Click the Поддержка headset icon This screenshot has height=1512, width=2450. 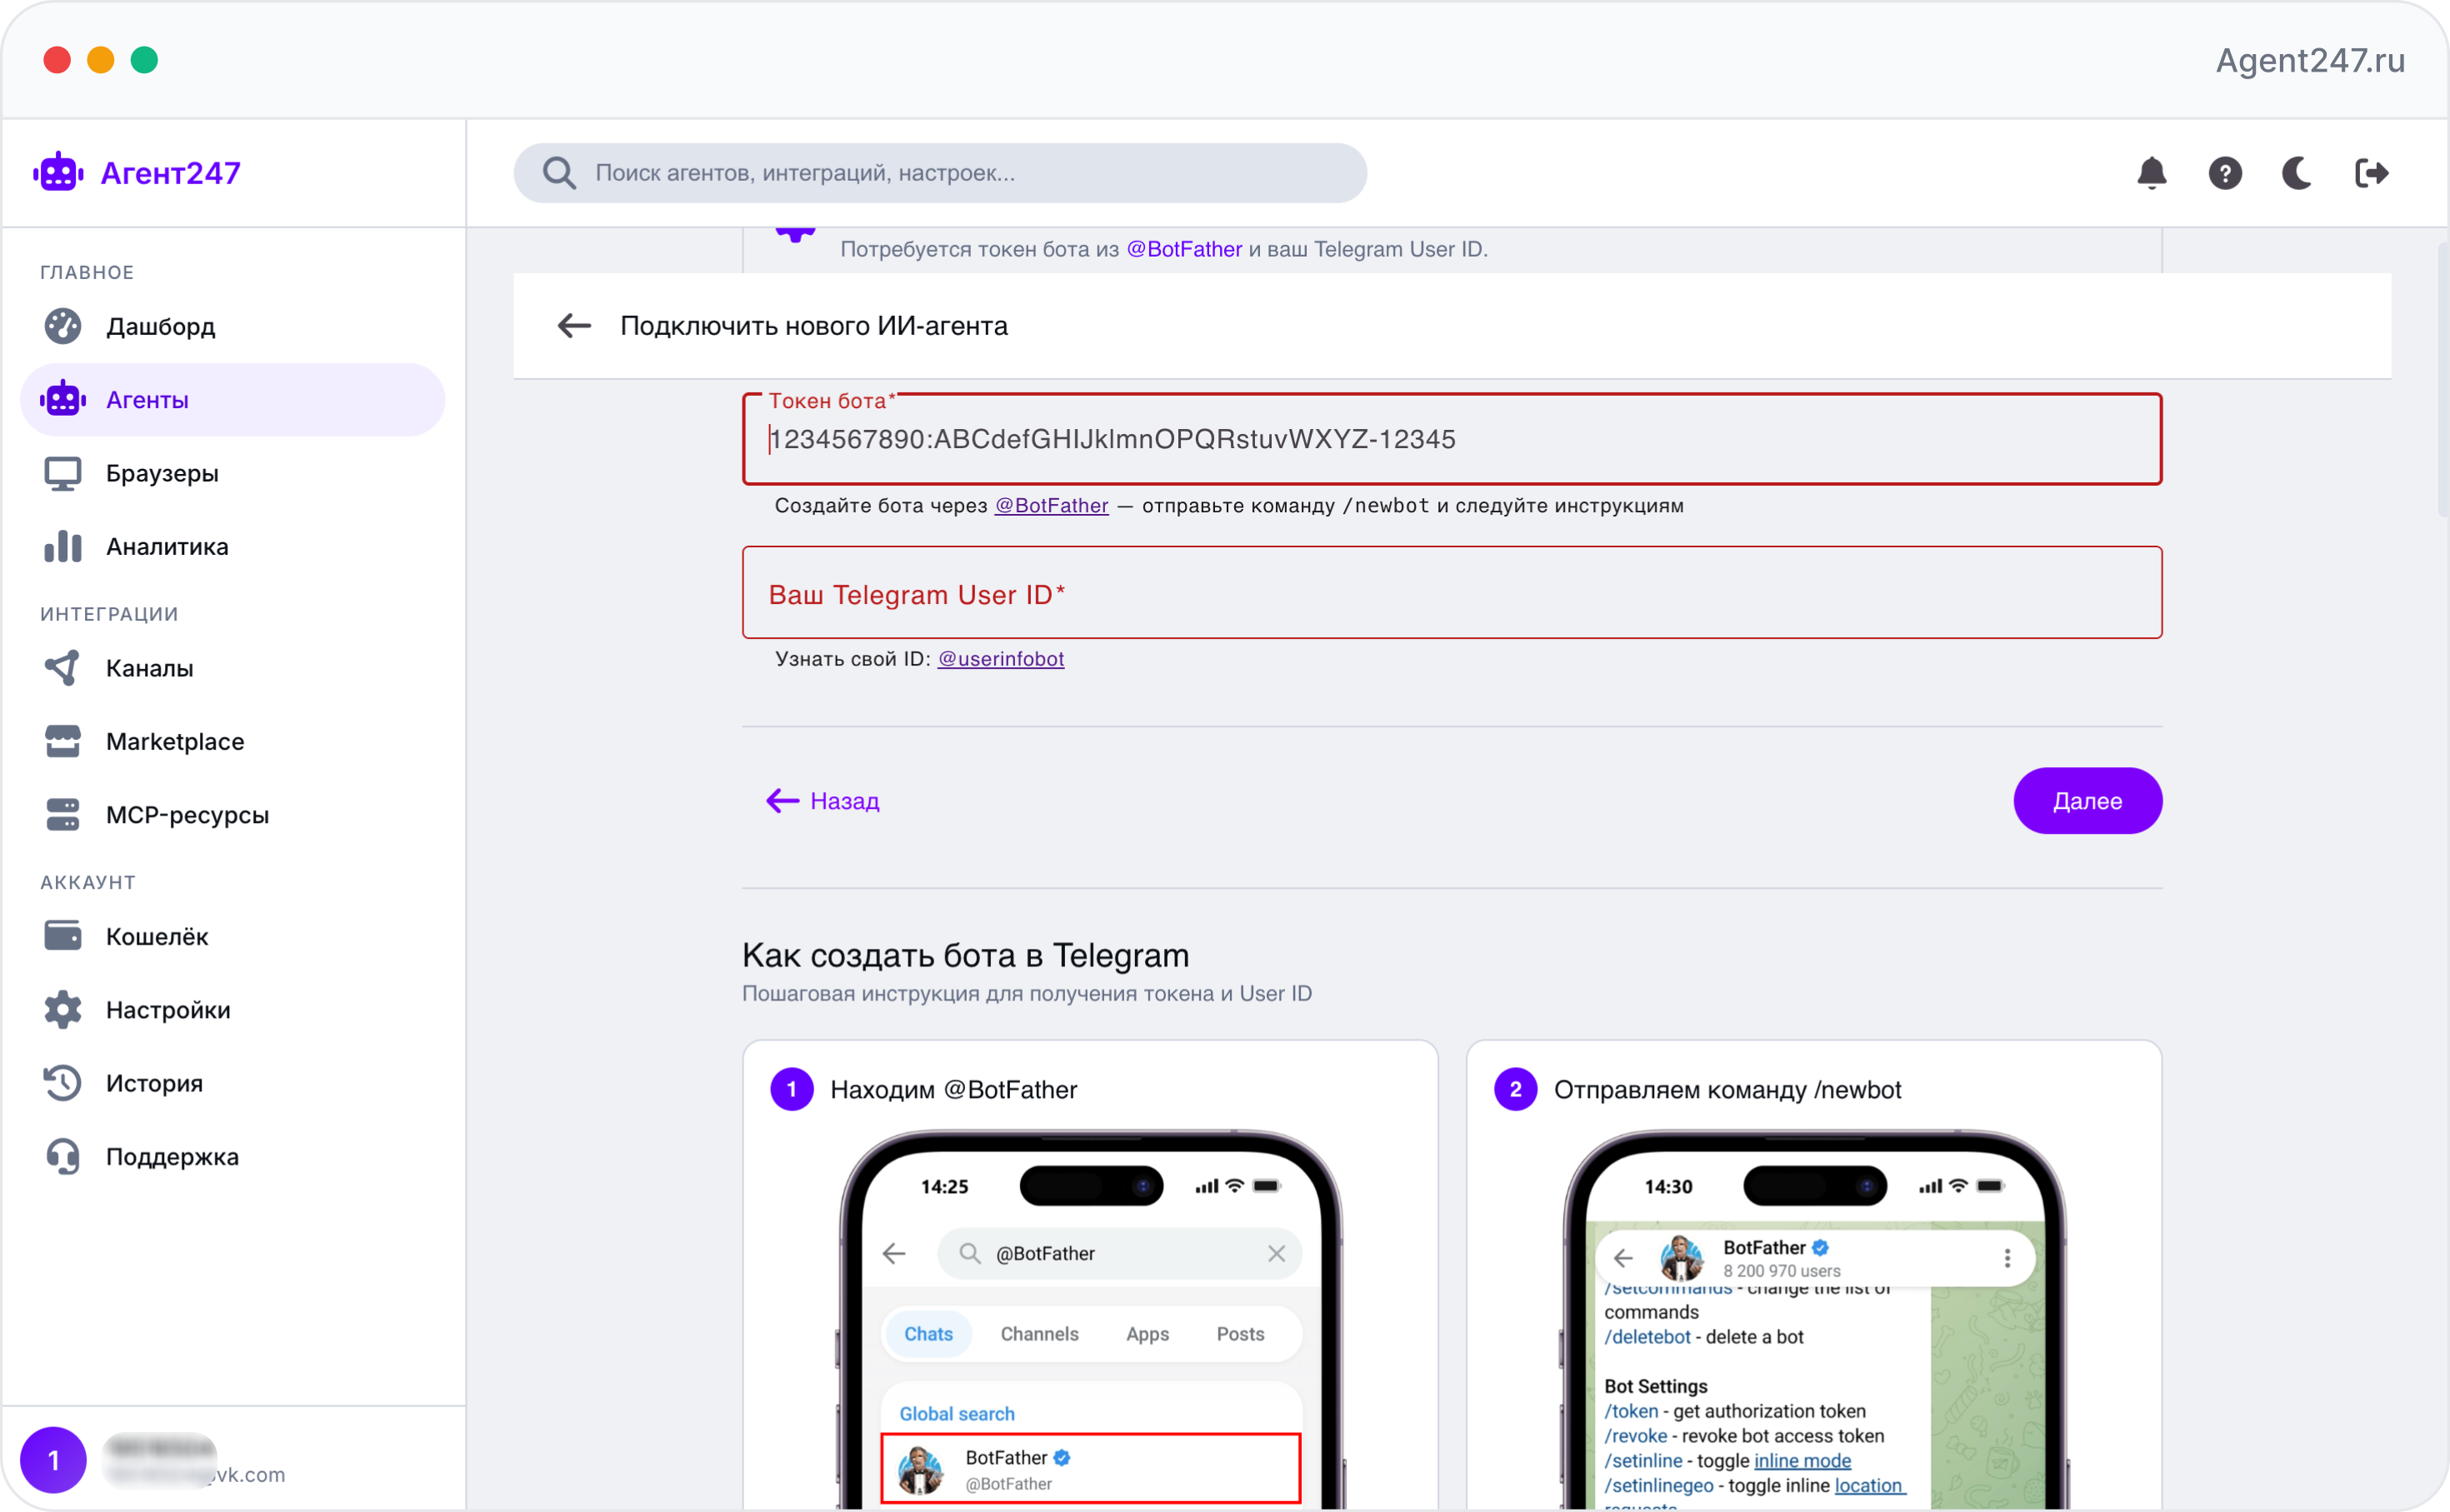[x=63, y=1156]
